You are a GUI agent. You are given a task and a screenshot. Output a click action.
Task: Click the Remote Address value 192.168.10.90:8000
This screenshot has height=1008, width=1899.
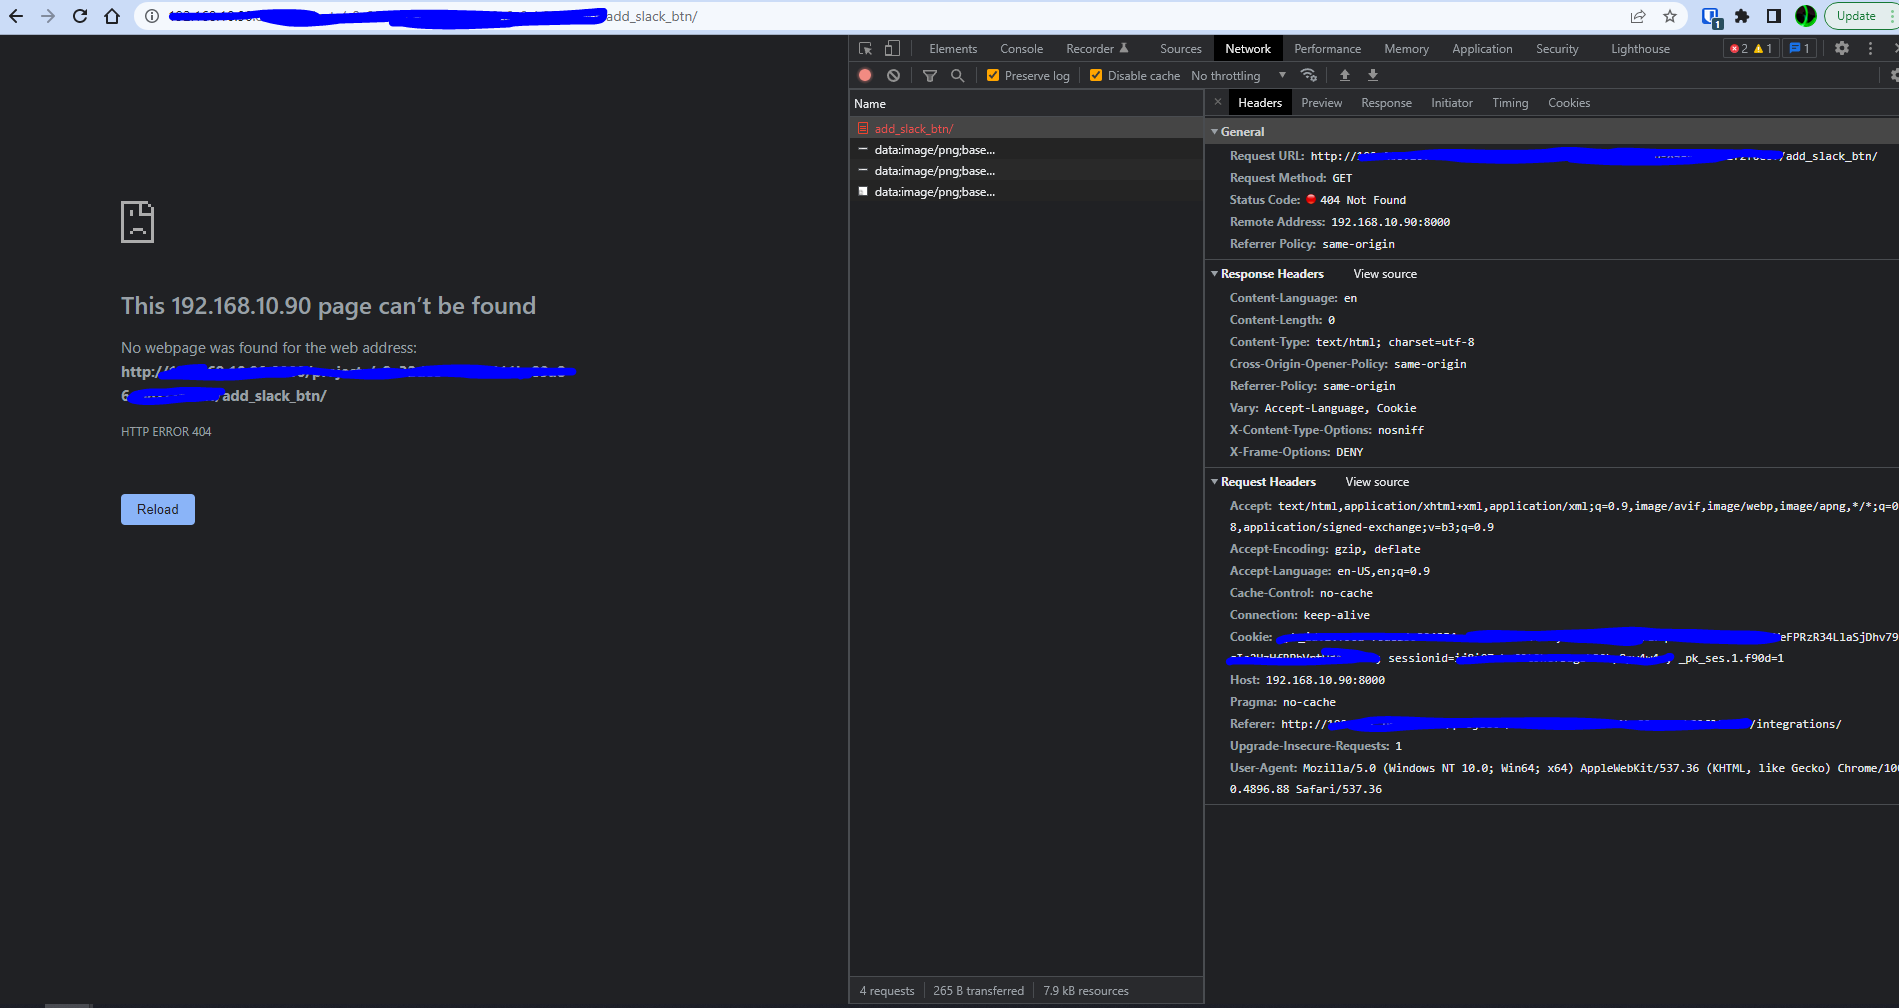pos(1390,222)
